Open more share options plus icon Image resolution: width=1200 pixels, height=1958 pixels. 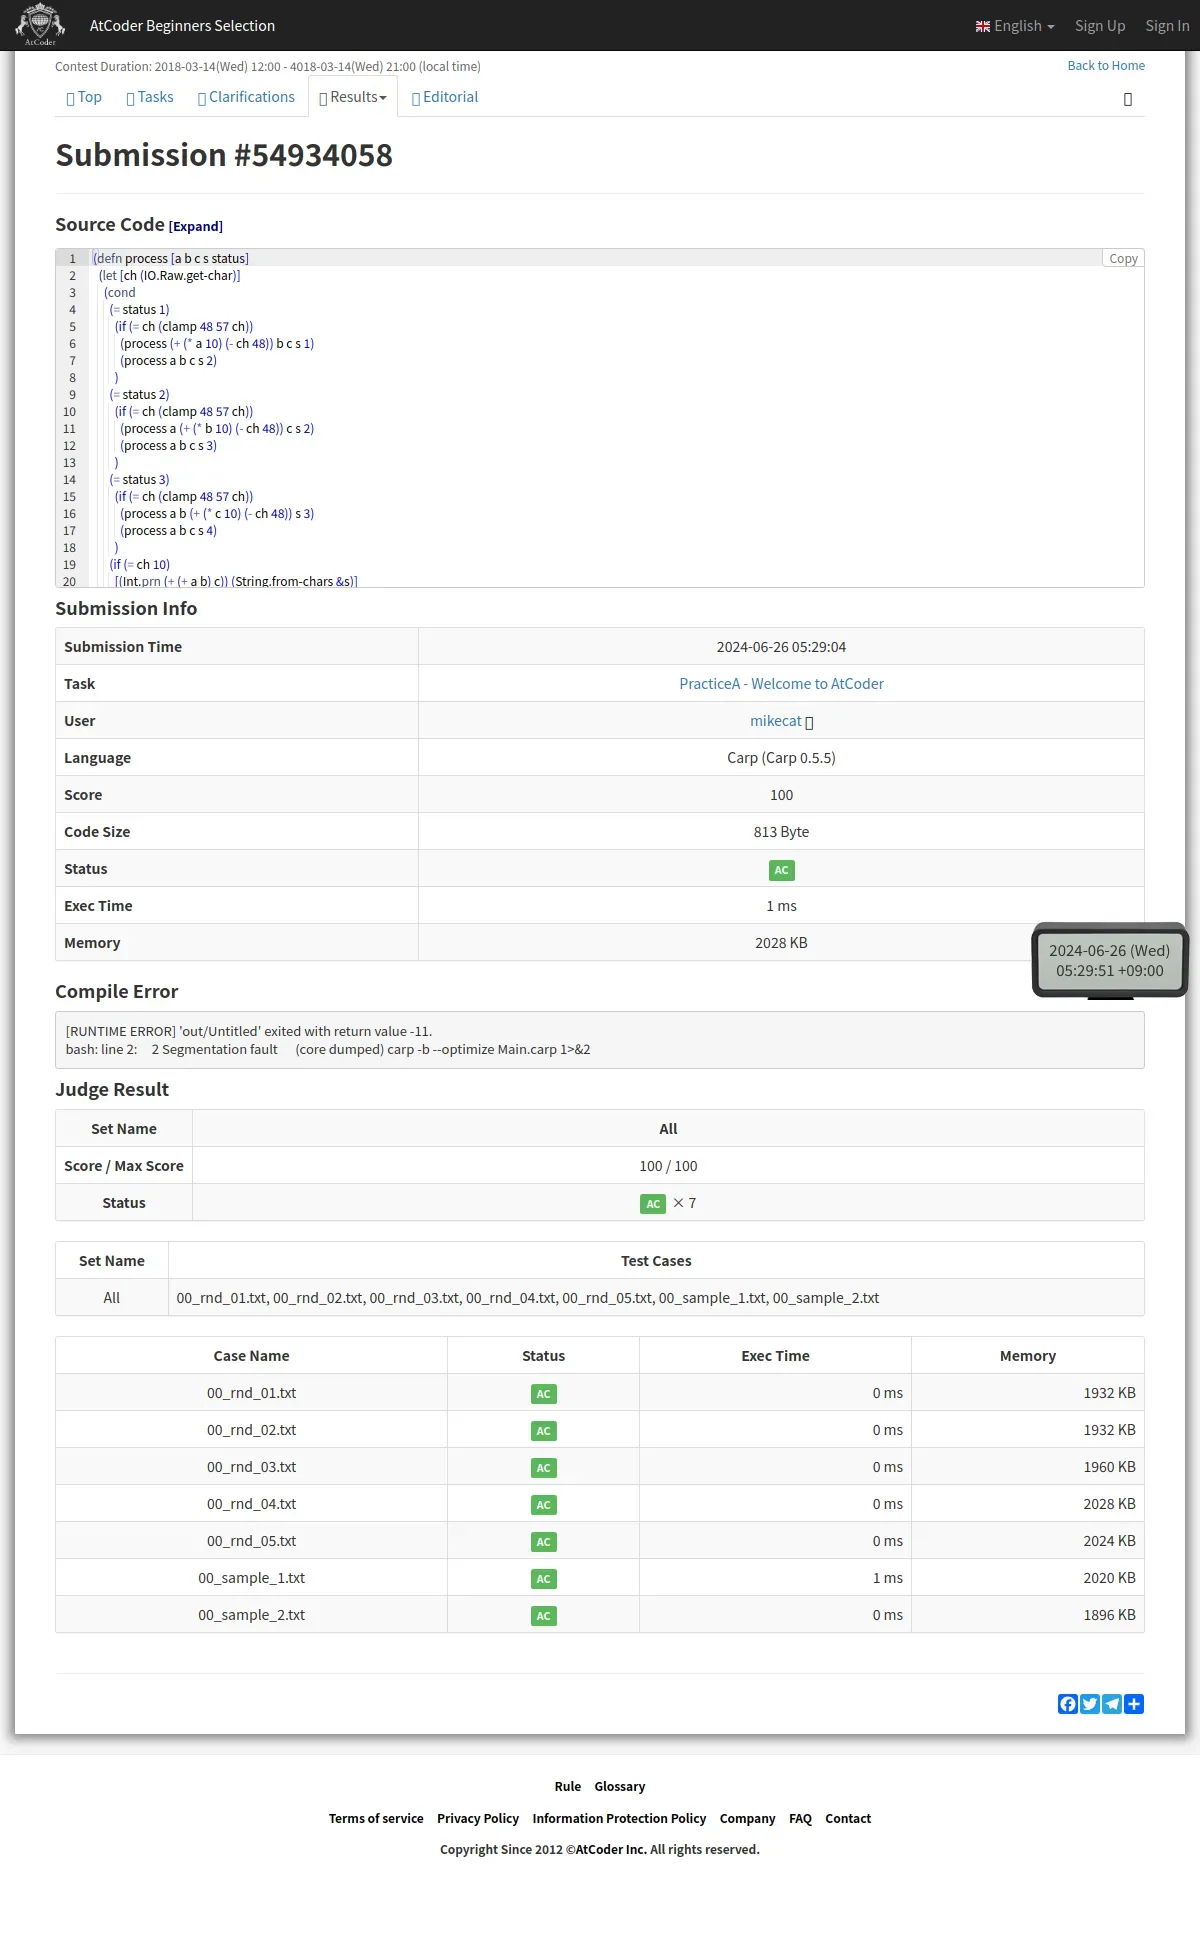pyautogui.click(x=1134, y=1704)
